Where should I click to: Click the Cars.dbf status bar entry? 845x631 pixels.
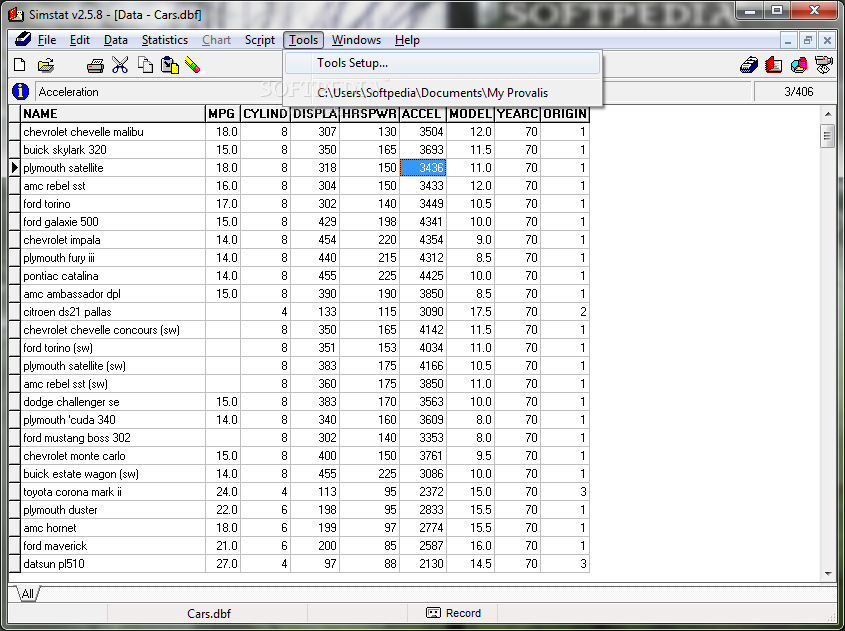208,613
